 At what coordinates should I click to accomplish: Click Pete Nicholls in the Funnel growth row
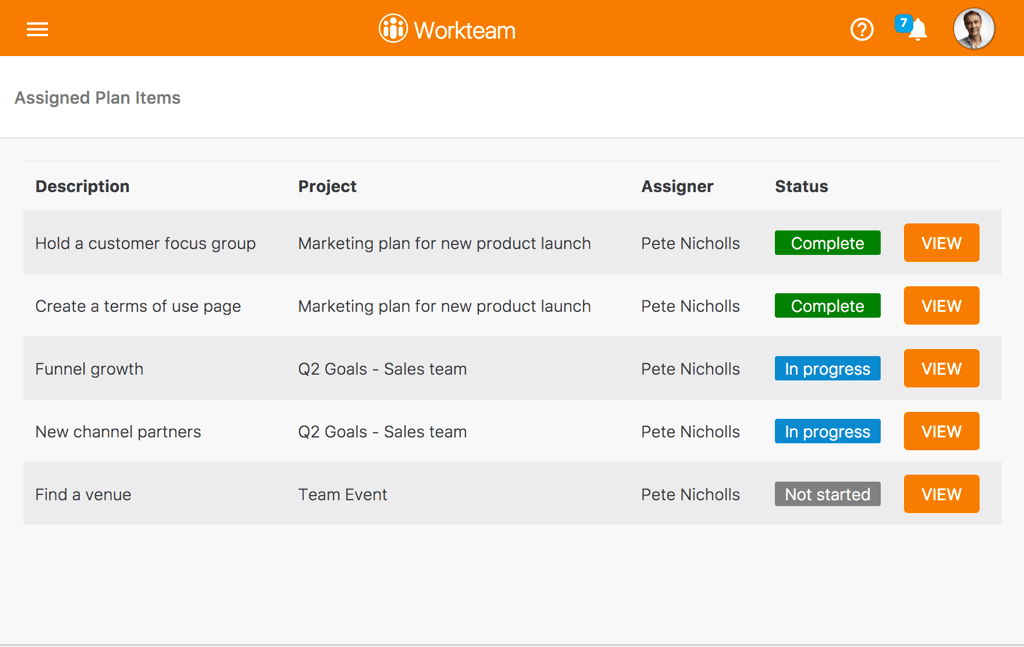click(690, 368)
